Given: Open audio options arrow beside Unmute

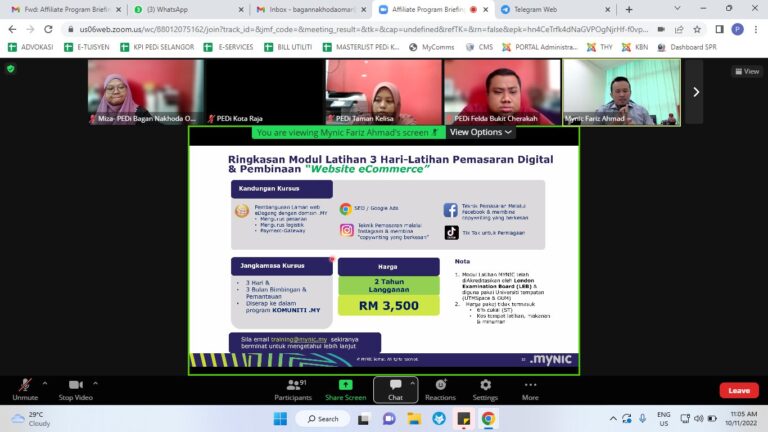Looking at the screenshot, I should point(45,384).
